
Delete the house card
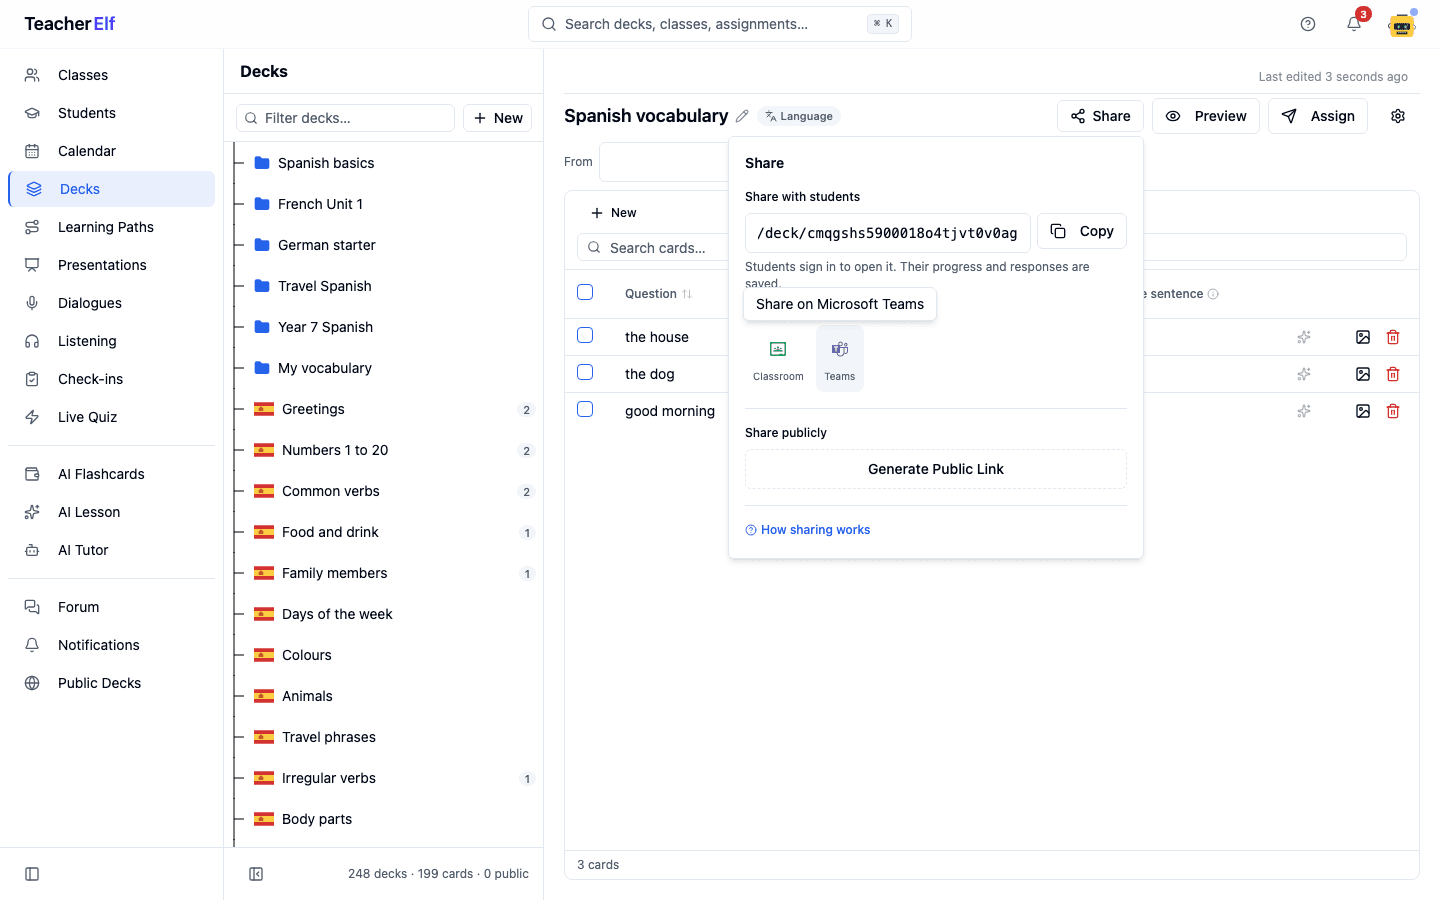click(1393, 337)
